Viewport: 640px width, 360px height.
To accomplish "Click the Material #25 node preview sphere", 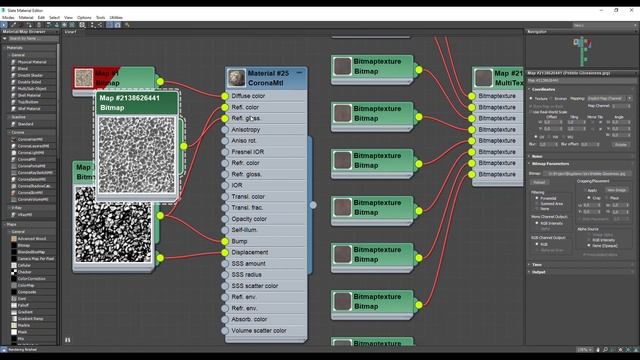I will click(236, 78).
